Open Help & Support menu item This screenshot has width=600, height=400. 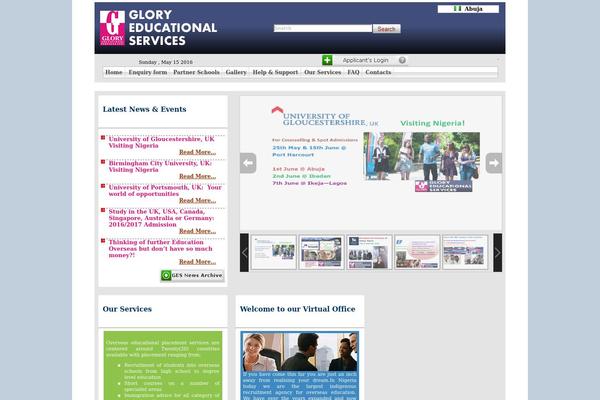click(275, 72)
